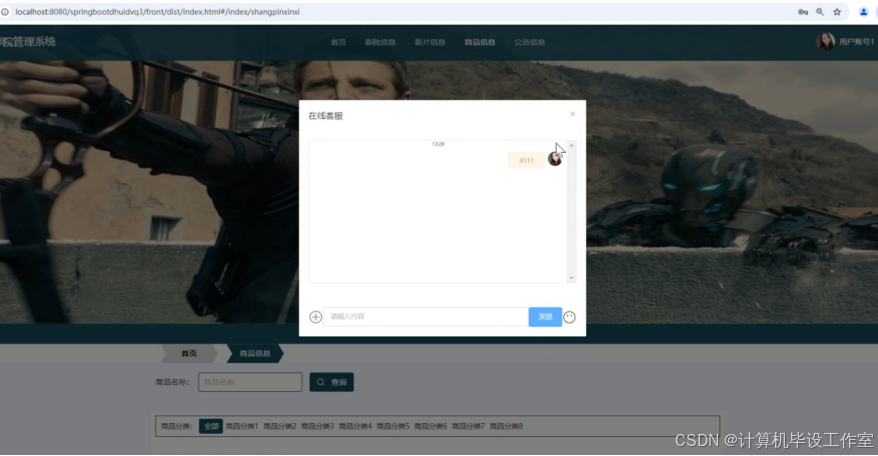Click the 首页 breadcrumb
The height and width of the screenshot is (456, 878).
point(189,353)
